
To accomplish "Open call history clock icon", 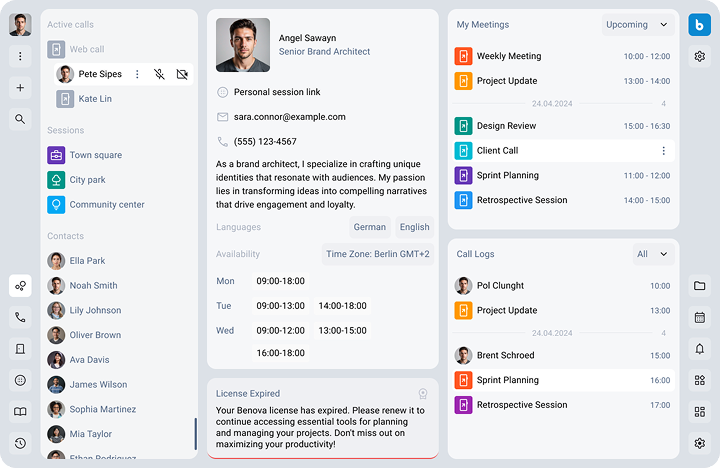I will (x=20, y=443).
